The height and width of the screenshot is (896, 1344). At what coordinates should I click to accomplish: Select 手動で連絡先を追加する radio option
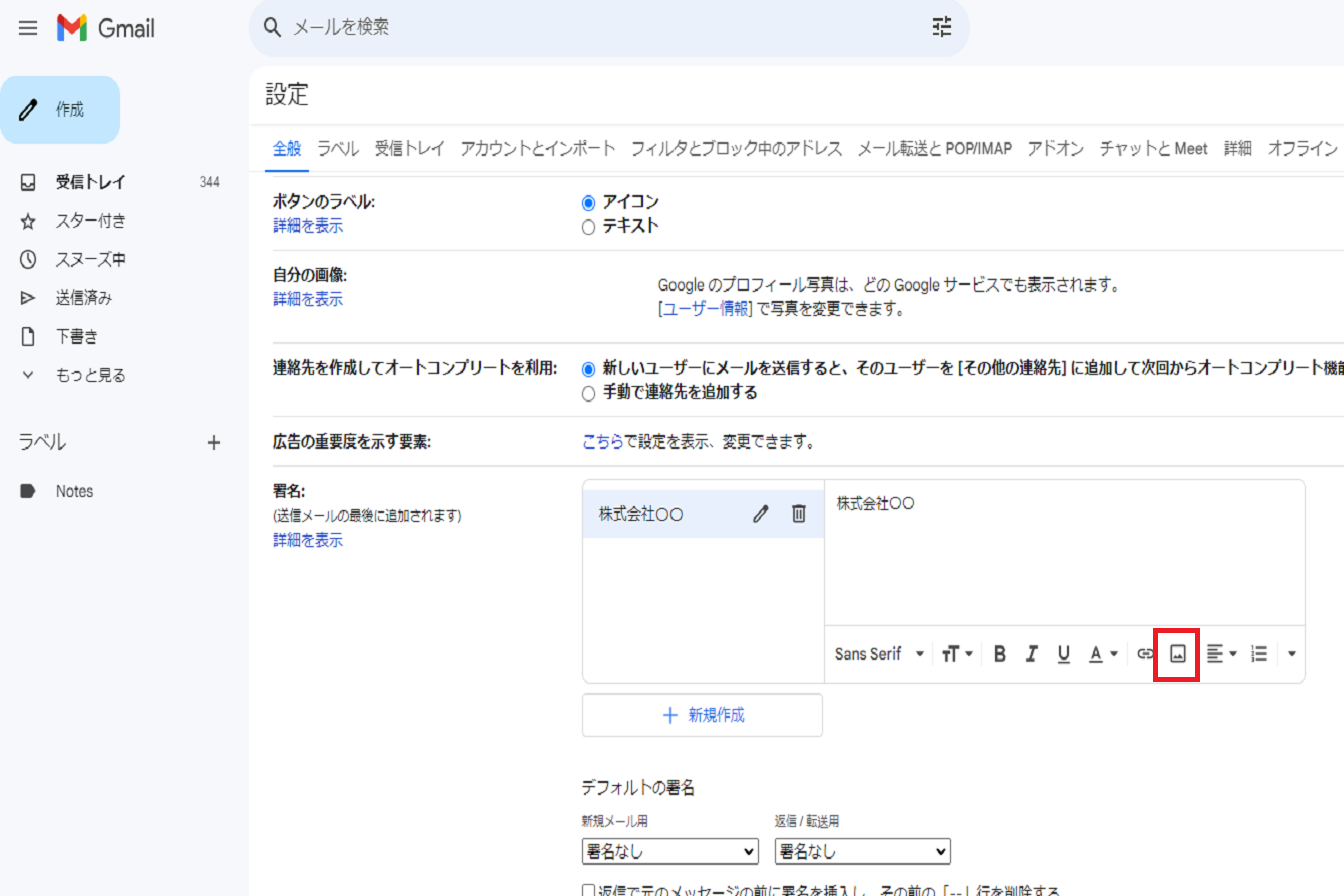pos(588,394)
